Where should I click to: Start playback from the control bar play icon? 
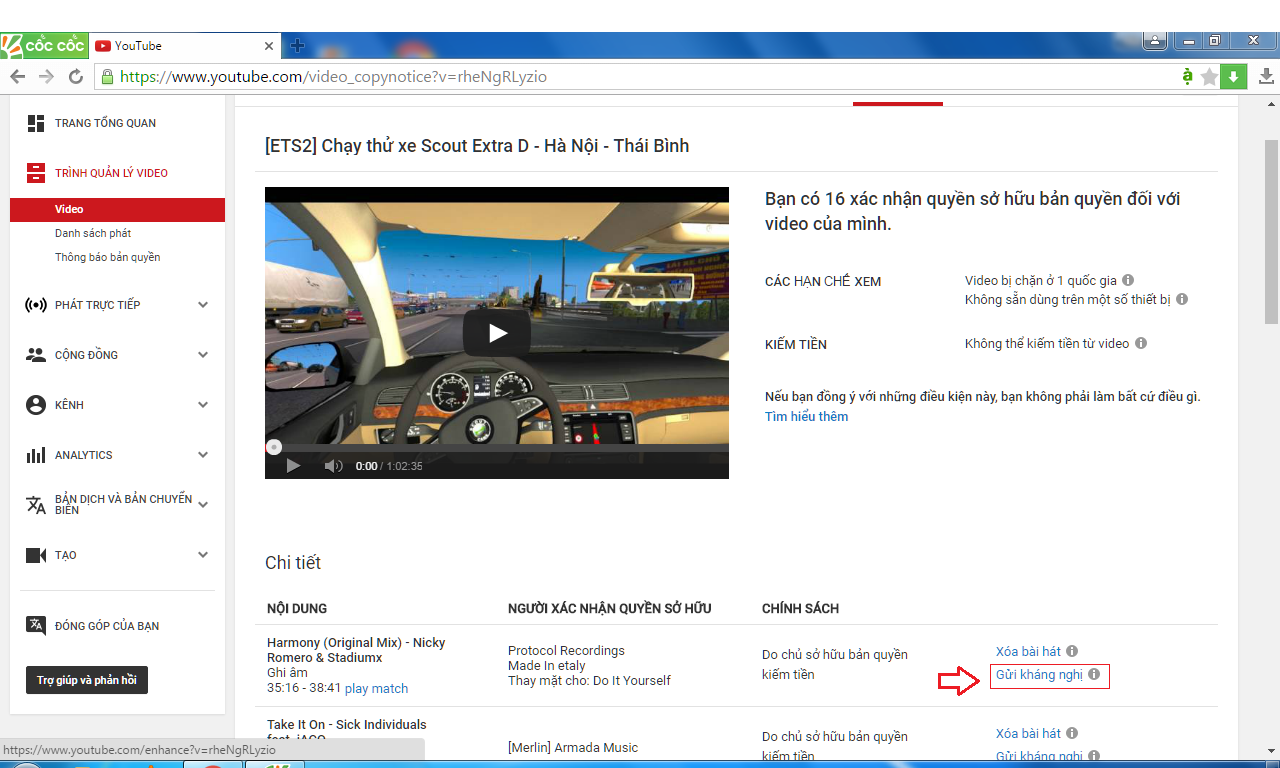coord(293,466)
